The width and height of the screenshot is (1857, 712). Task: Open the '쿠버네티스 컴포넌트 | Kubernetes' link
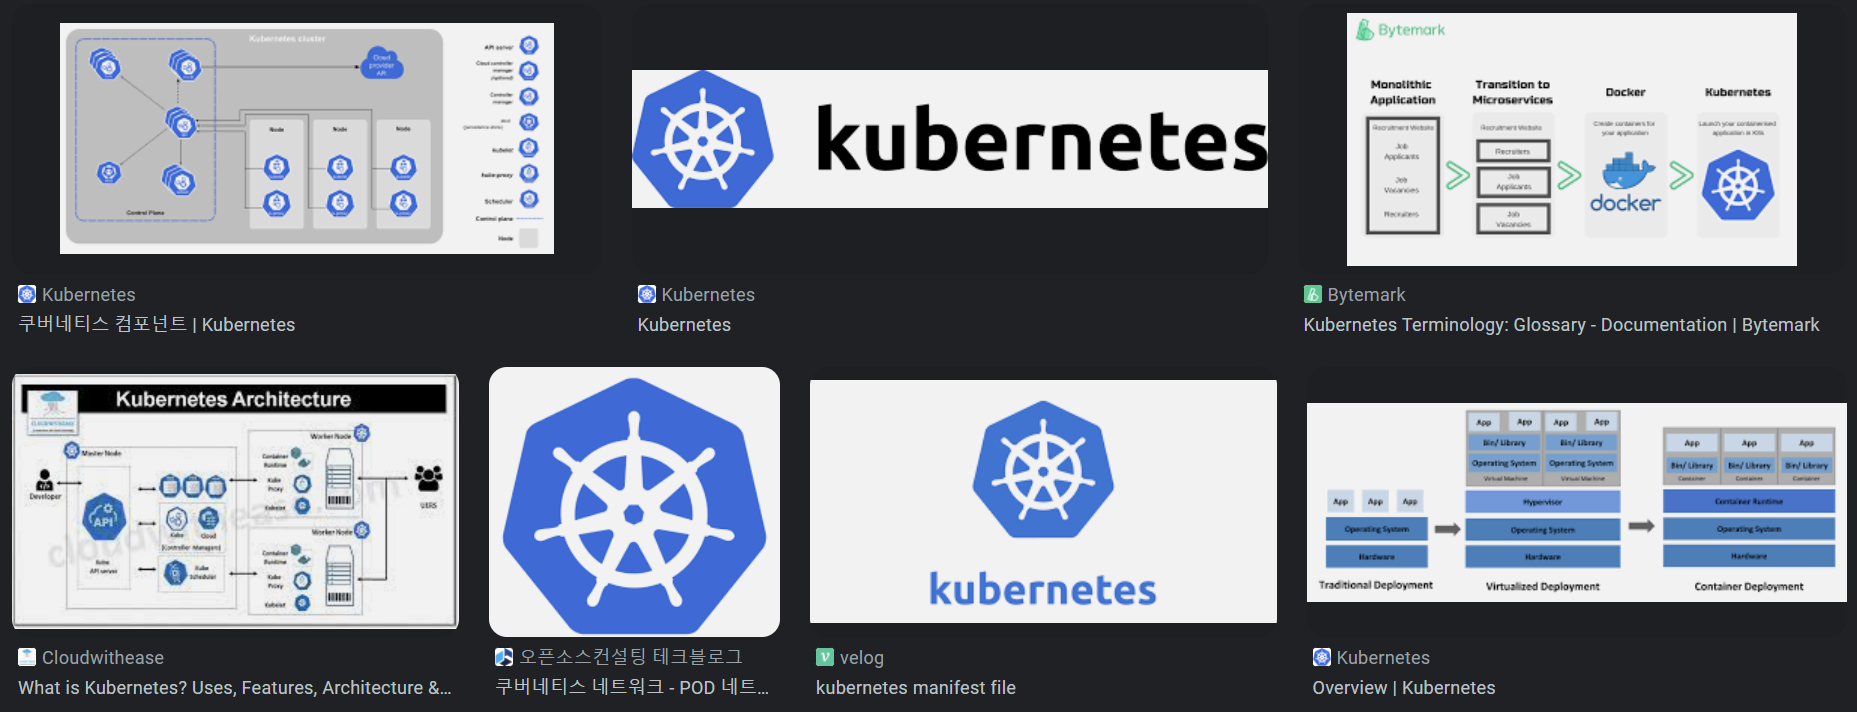coord(157,324)
